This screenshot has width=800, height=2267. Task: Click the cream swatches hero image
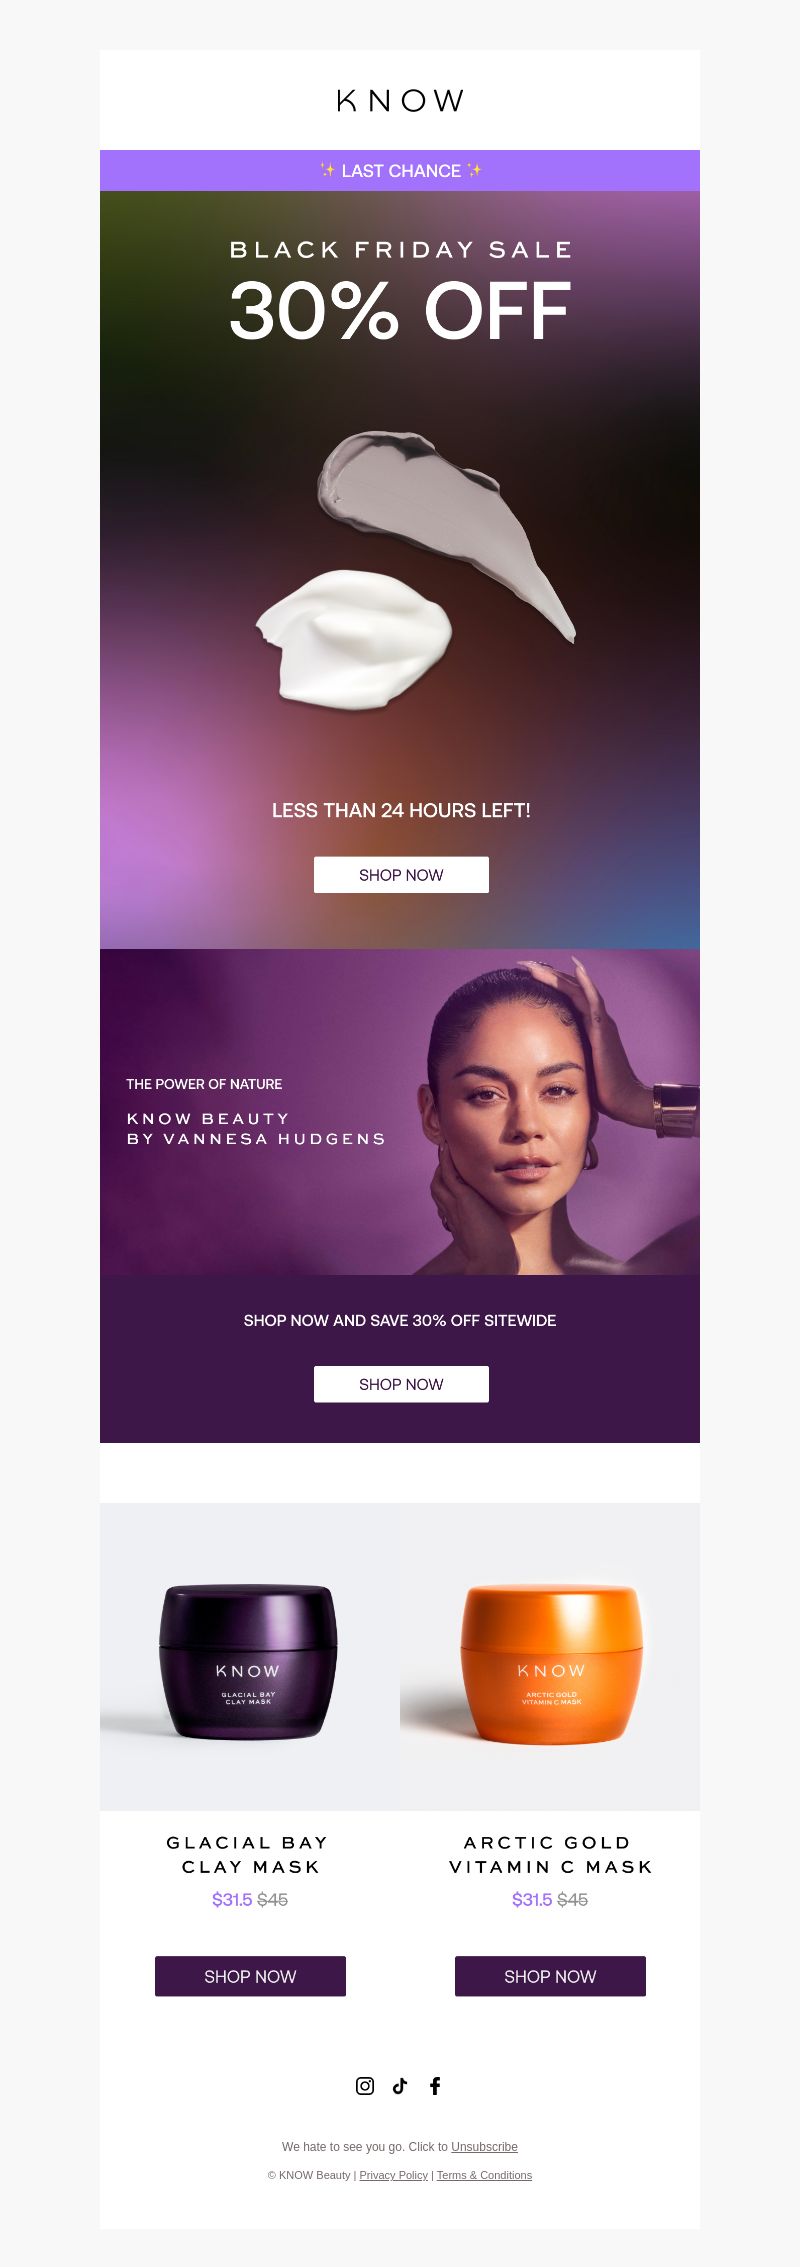(x=415, y=570)
